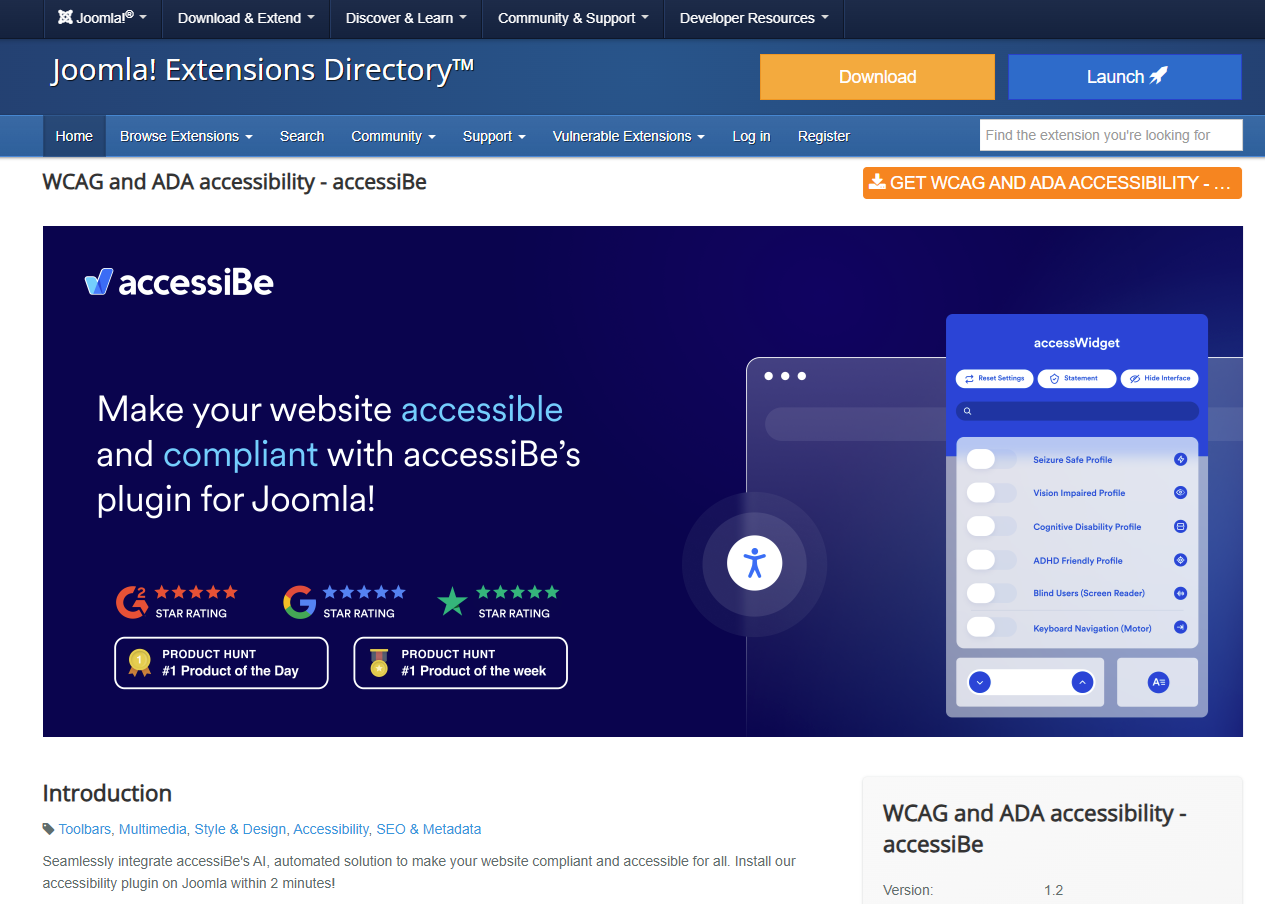
Task: Click the Get WCAG and ADA Accessibility button
Action: click(x=1052, y=183)
